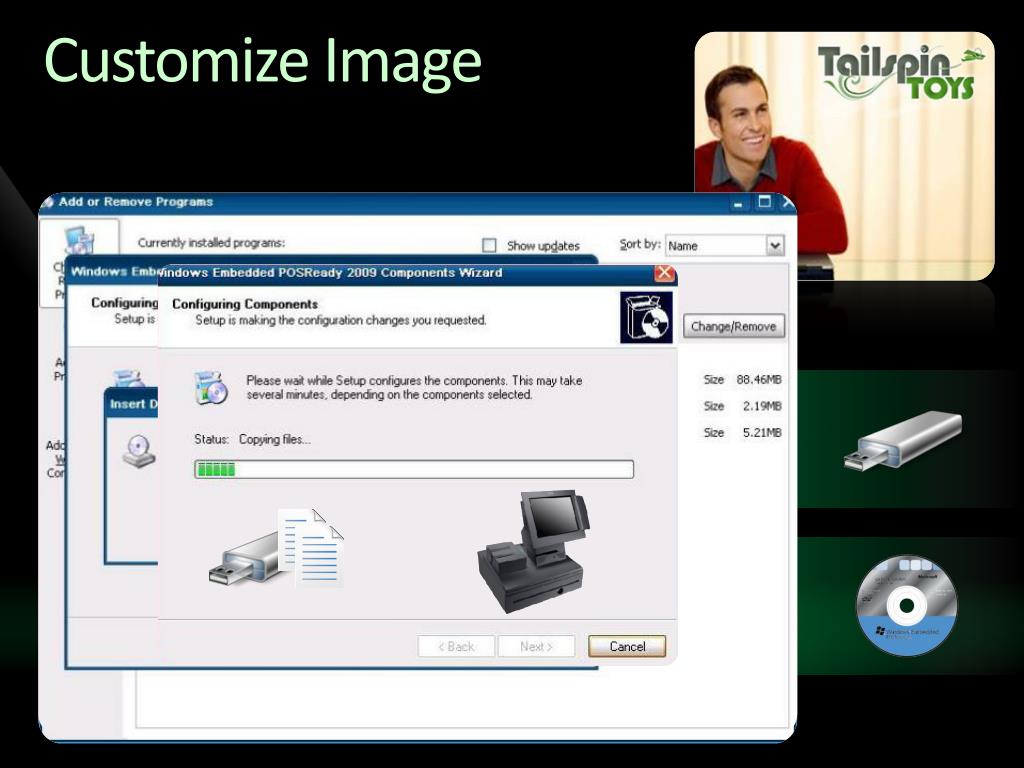The height and width of the screenshot is (768, 1024).
Task: Click Change/Remove in Add or Remove Programs
Action: tap(733, 327)
